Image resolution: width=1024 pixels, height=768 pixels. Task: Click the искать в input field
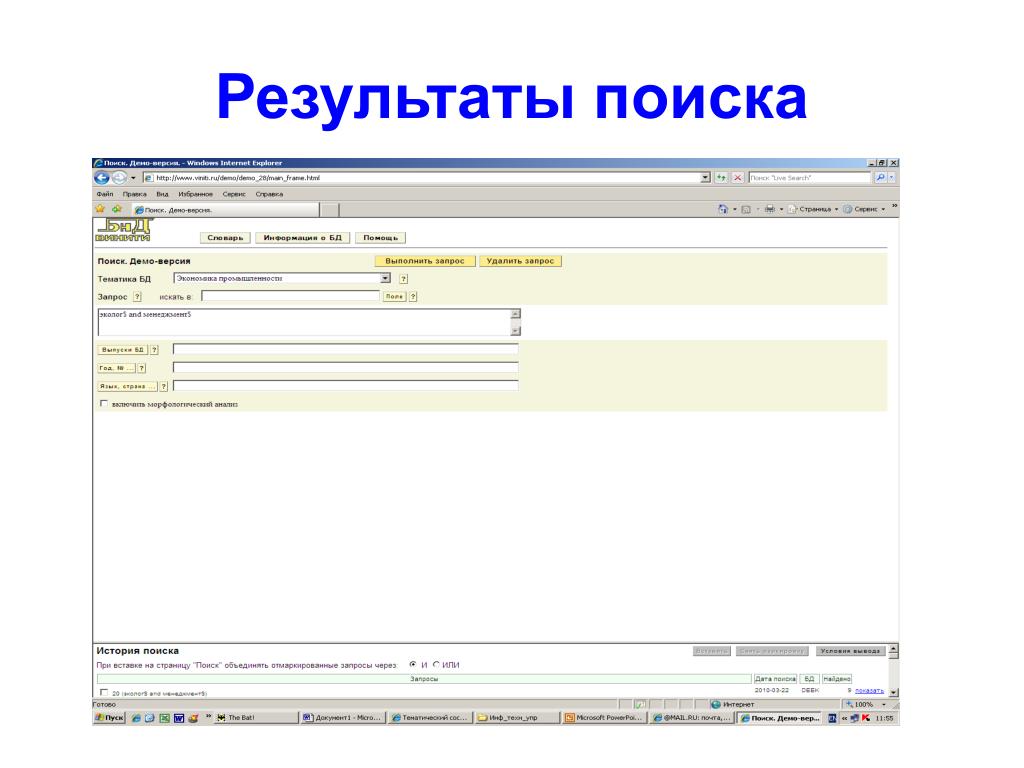point(291,296)
